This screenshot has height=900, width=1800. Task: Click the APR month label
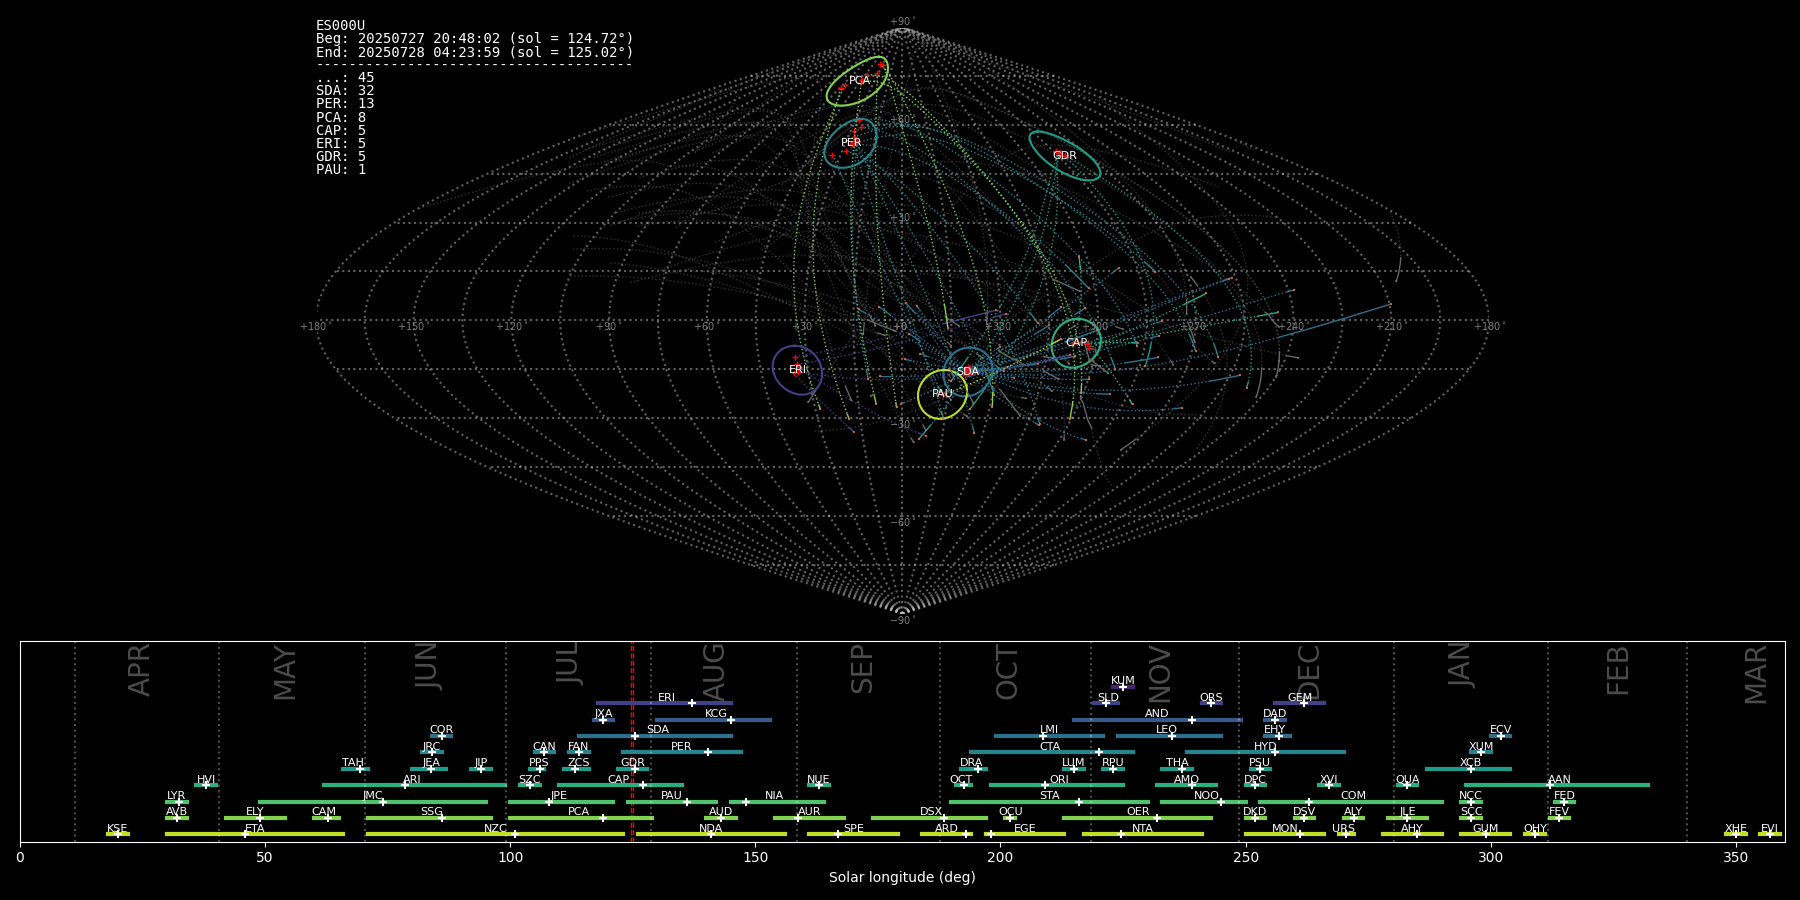click(x=139, y=670)
